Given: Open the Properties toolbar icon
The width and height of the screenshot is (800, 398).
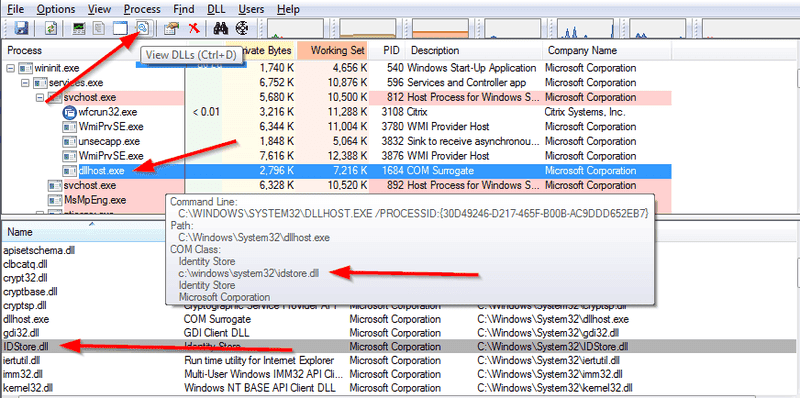Looking at the screenshot, I should 170,28.
